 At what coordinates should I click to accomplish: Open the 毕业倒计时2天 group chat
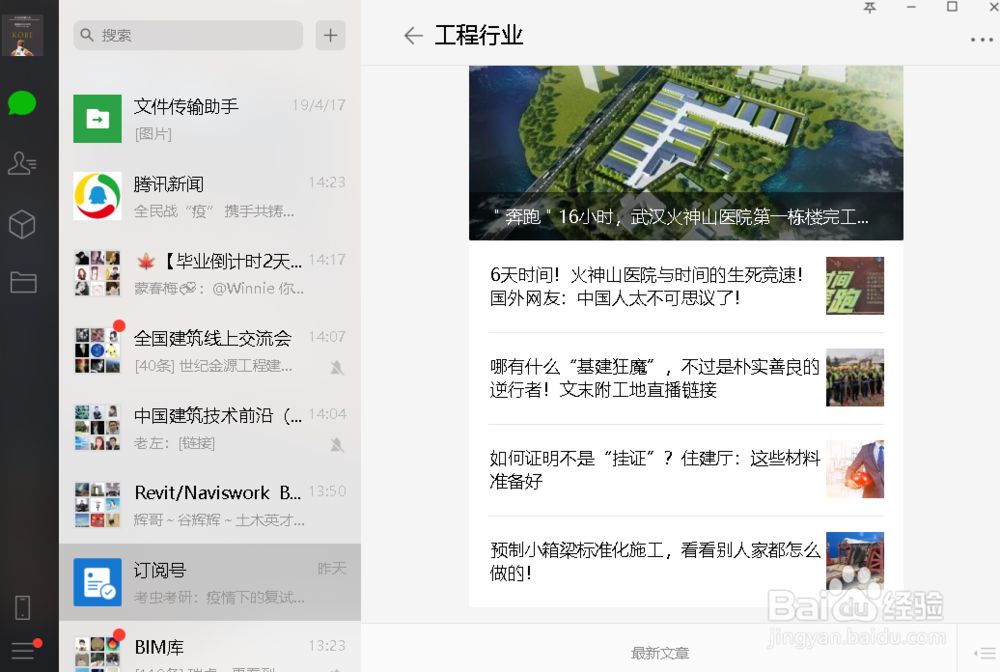(210, 273)
